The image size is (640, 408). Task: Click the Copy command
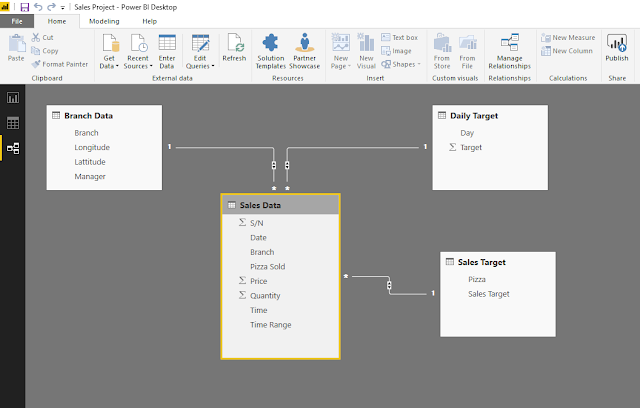pyautogui.click(x=45, y=51)
